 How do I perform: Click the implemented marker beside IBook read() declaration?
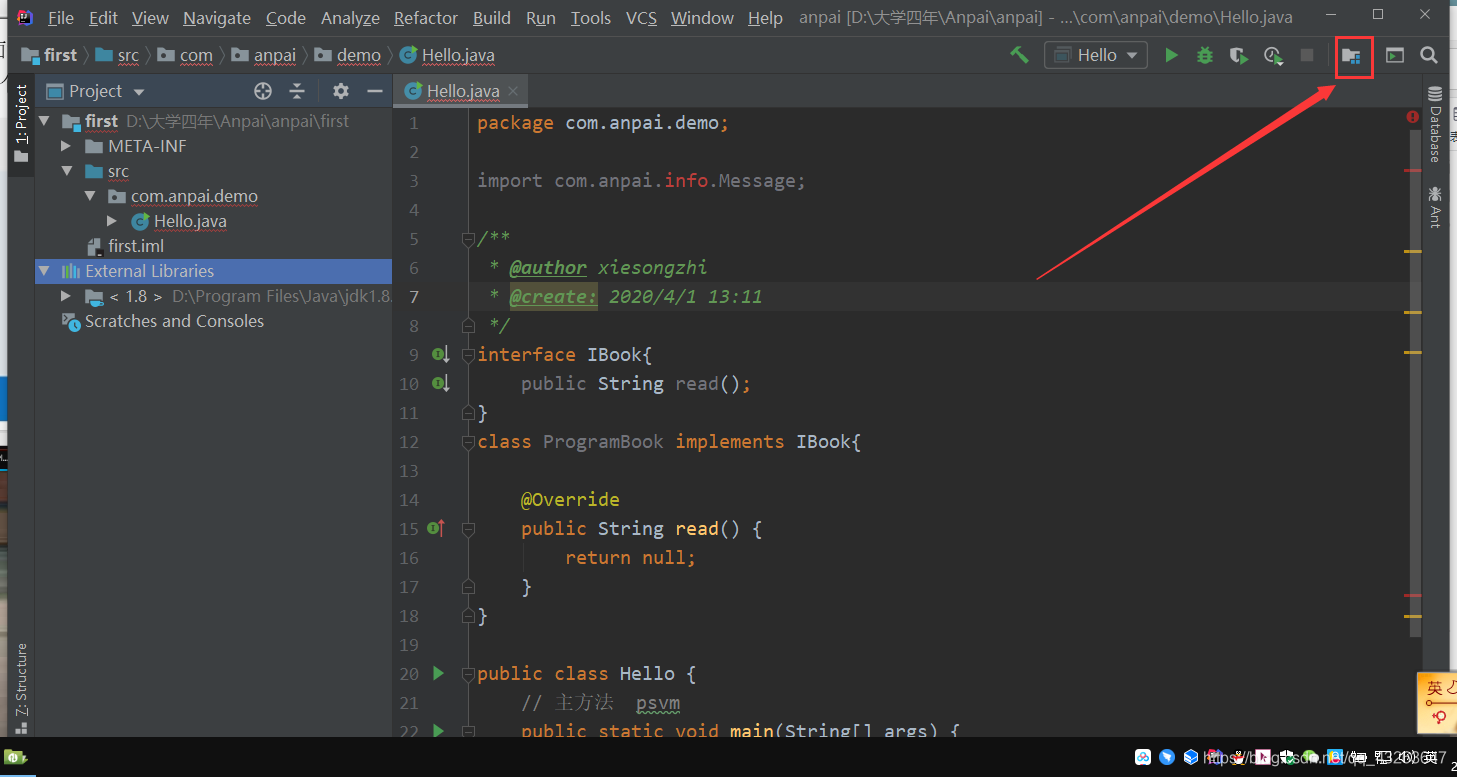440,383
